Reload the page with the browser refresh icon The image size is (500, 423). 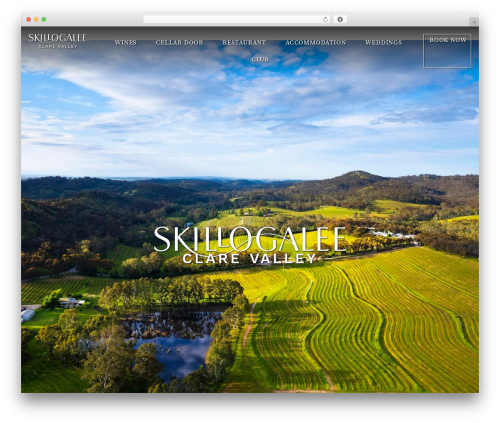(325, 19)
